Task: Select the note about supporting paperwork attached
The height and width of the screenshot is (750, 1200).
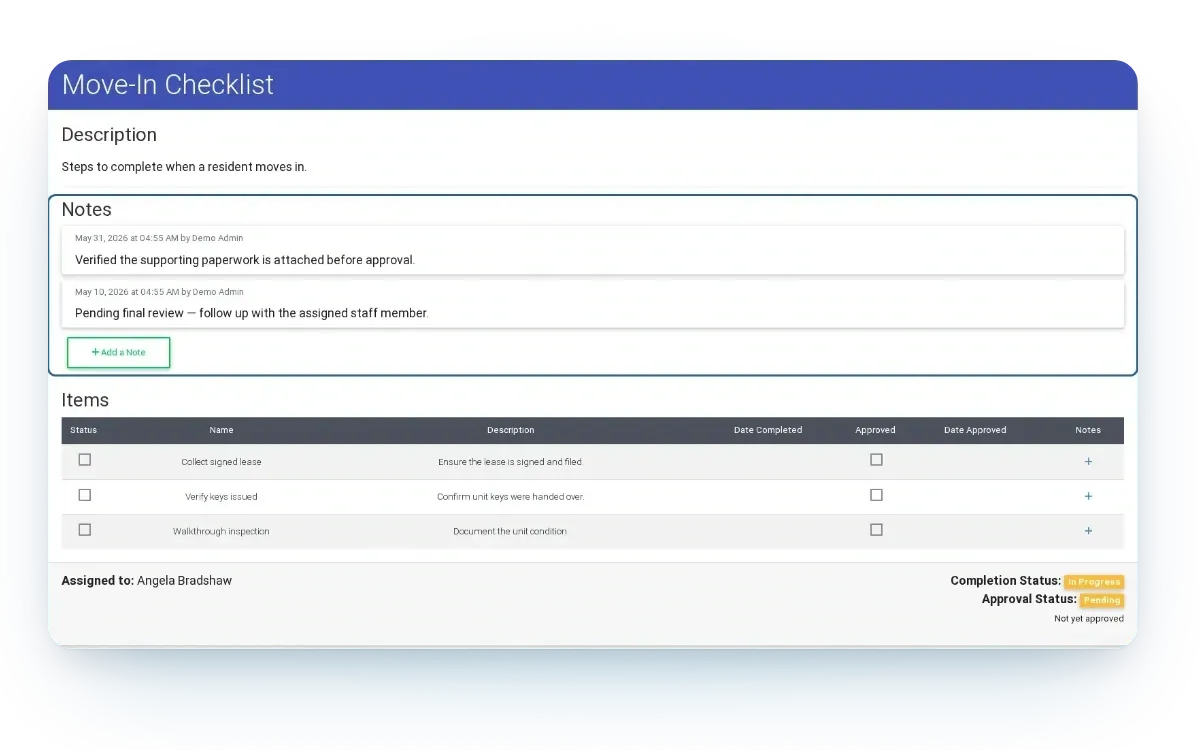Action: (592, 250)
